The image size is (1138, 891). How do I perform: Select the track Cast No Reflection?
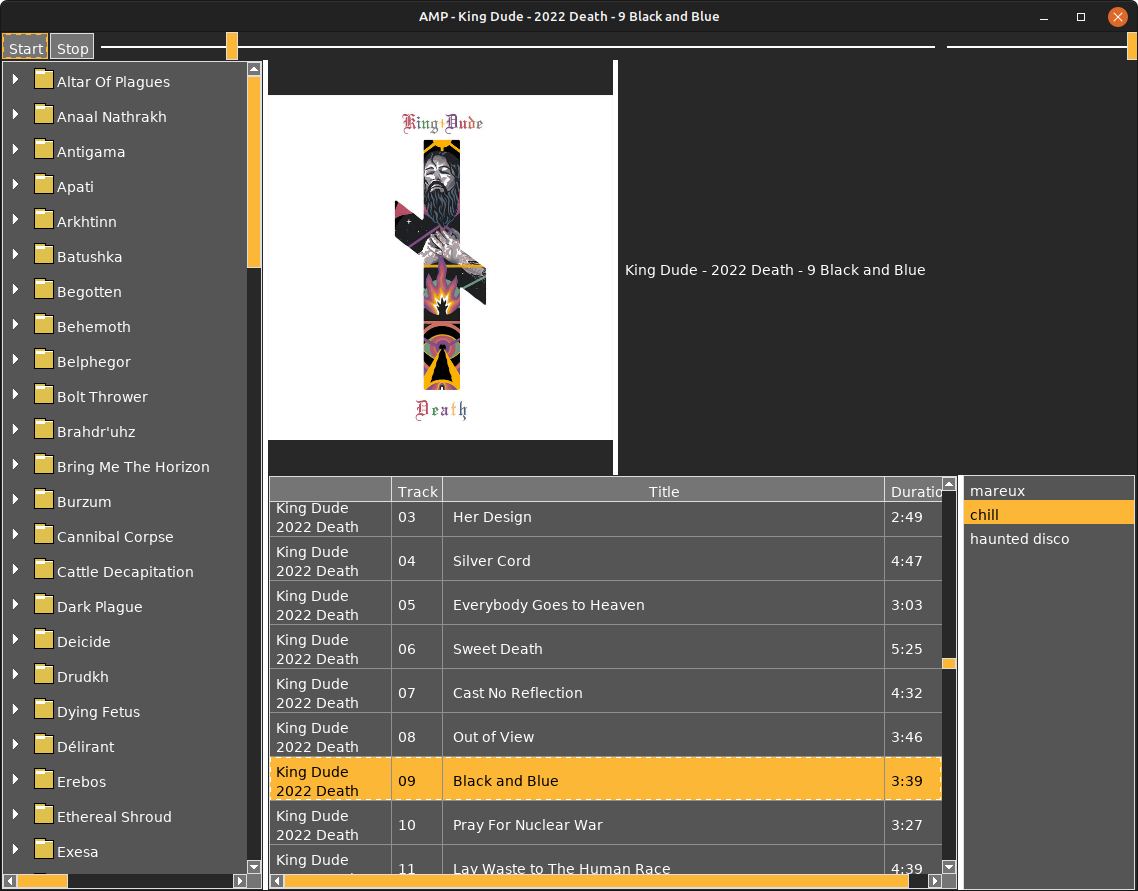click(605, 693)
